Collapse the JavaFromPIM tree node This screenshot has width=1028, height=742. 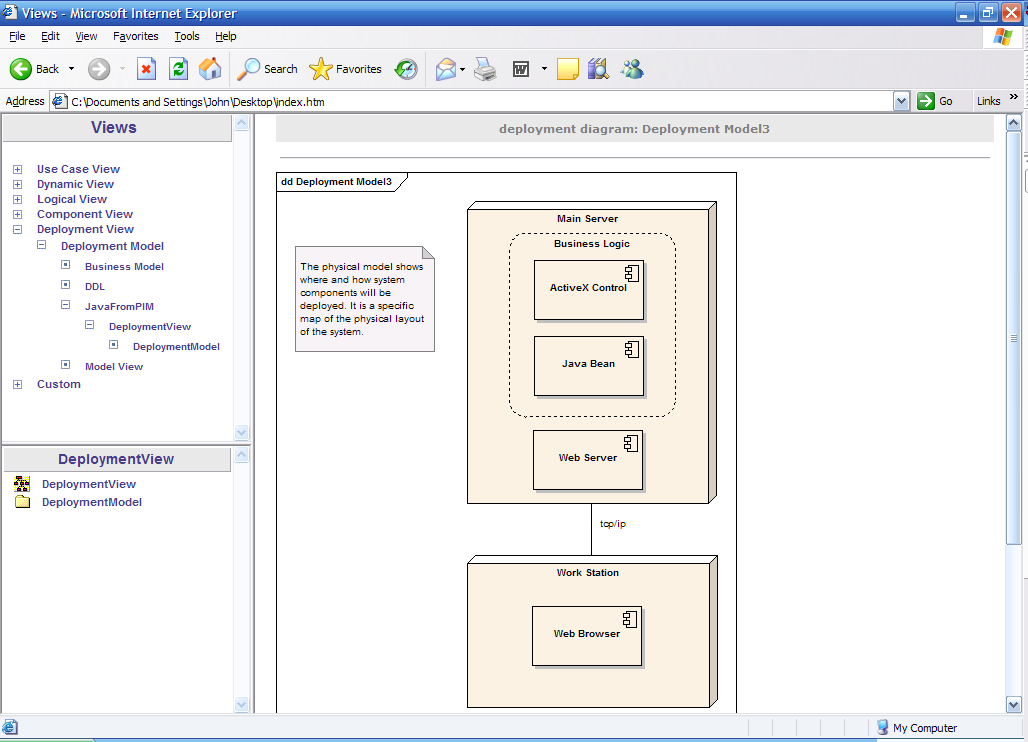[x=66, y=305]
